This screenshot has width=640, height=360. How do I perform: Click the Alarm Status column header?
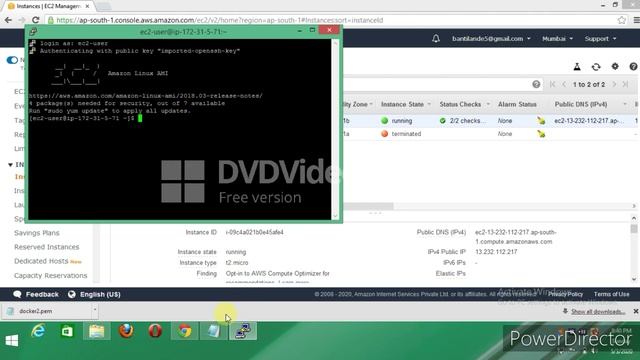click(517, 104)
